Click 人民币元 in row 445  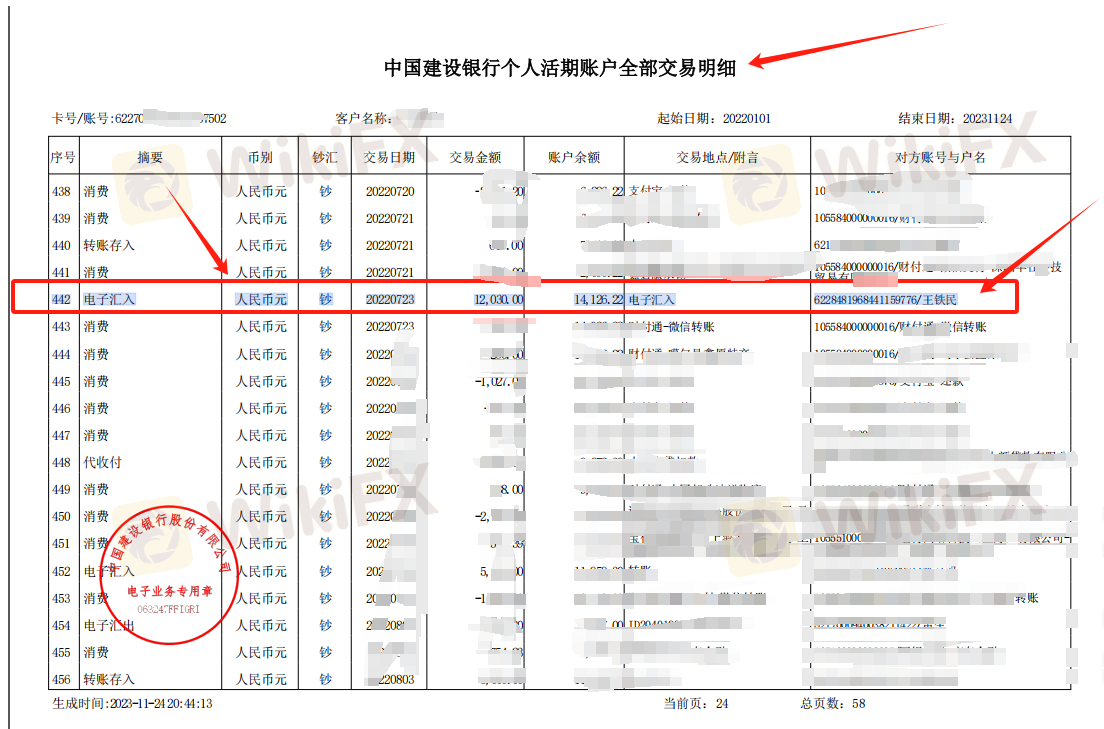click(261, 381)
